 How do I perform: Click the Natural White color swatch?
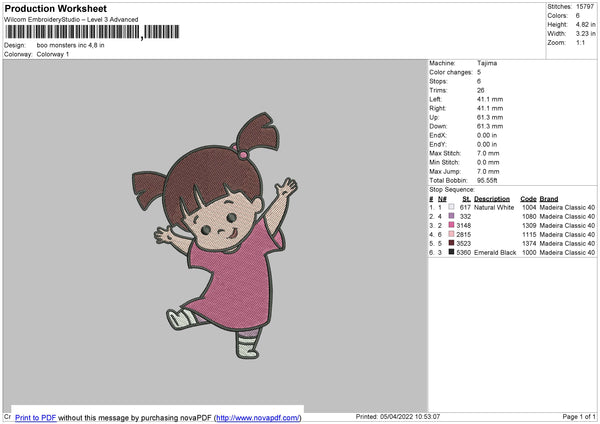pos(452,207)
